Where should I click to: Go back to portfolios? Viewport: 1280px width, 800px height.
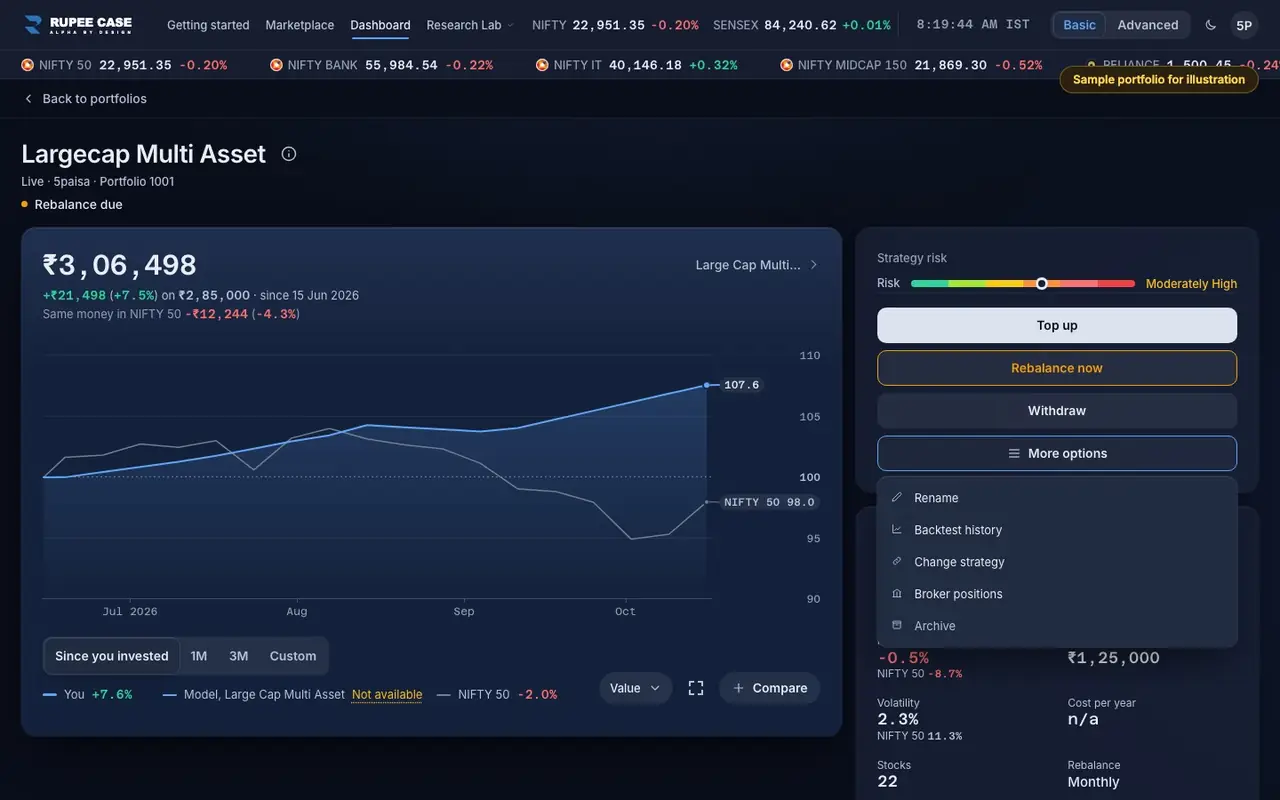coord(85,99)
